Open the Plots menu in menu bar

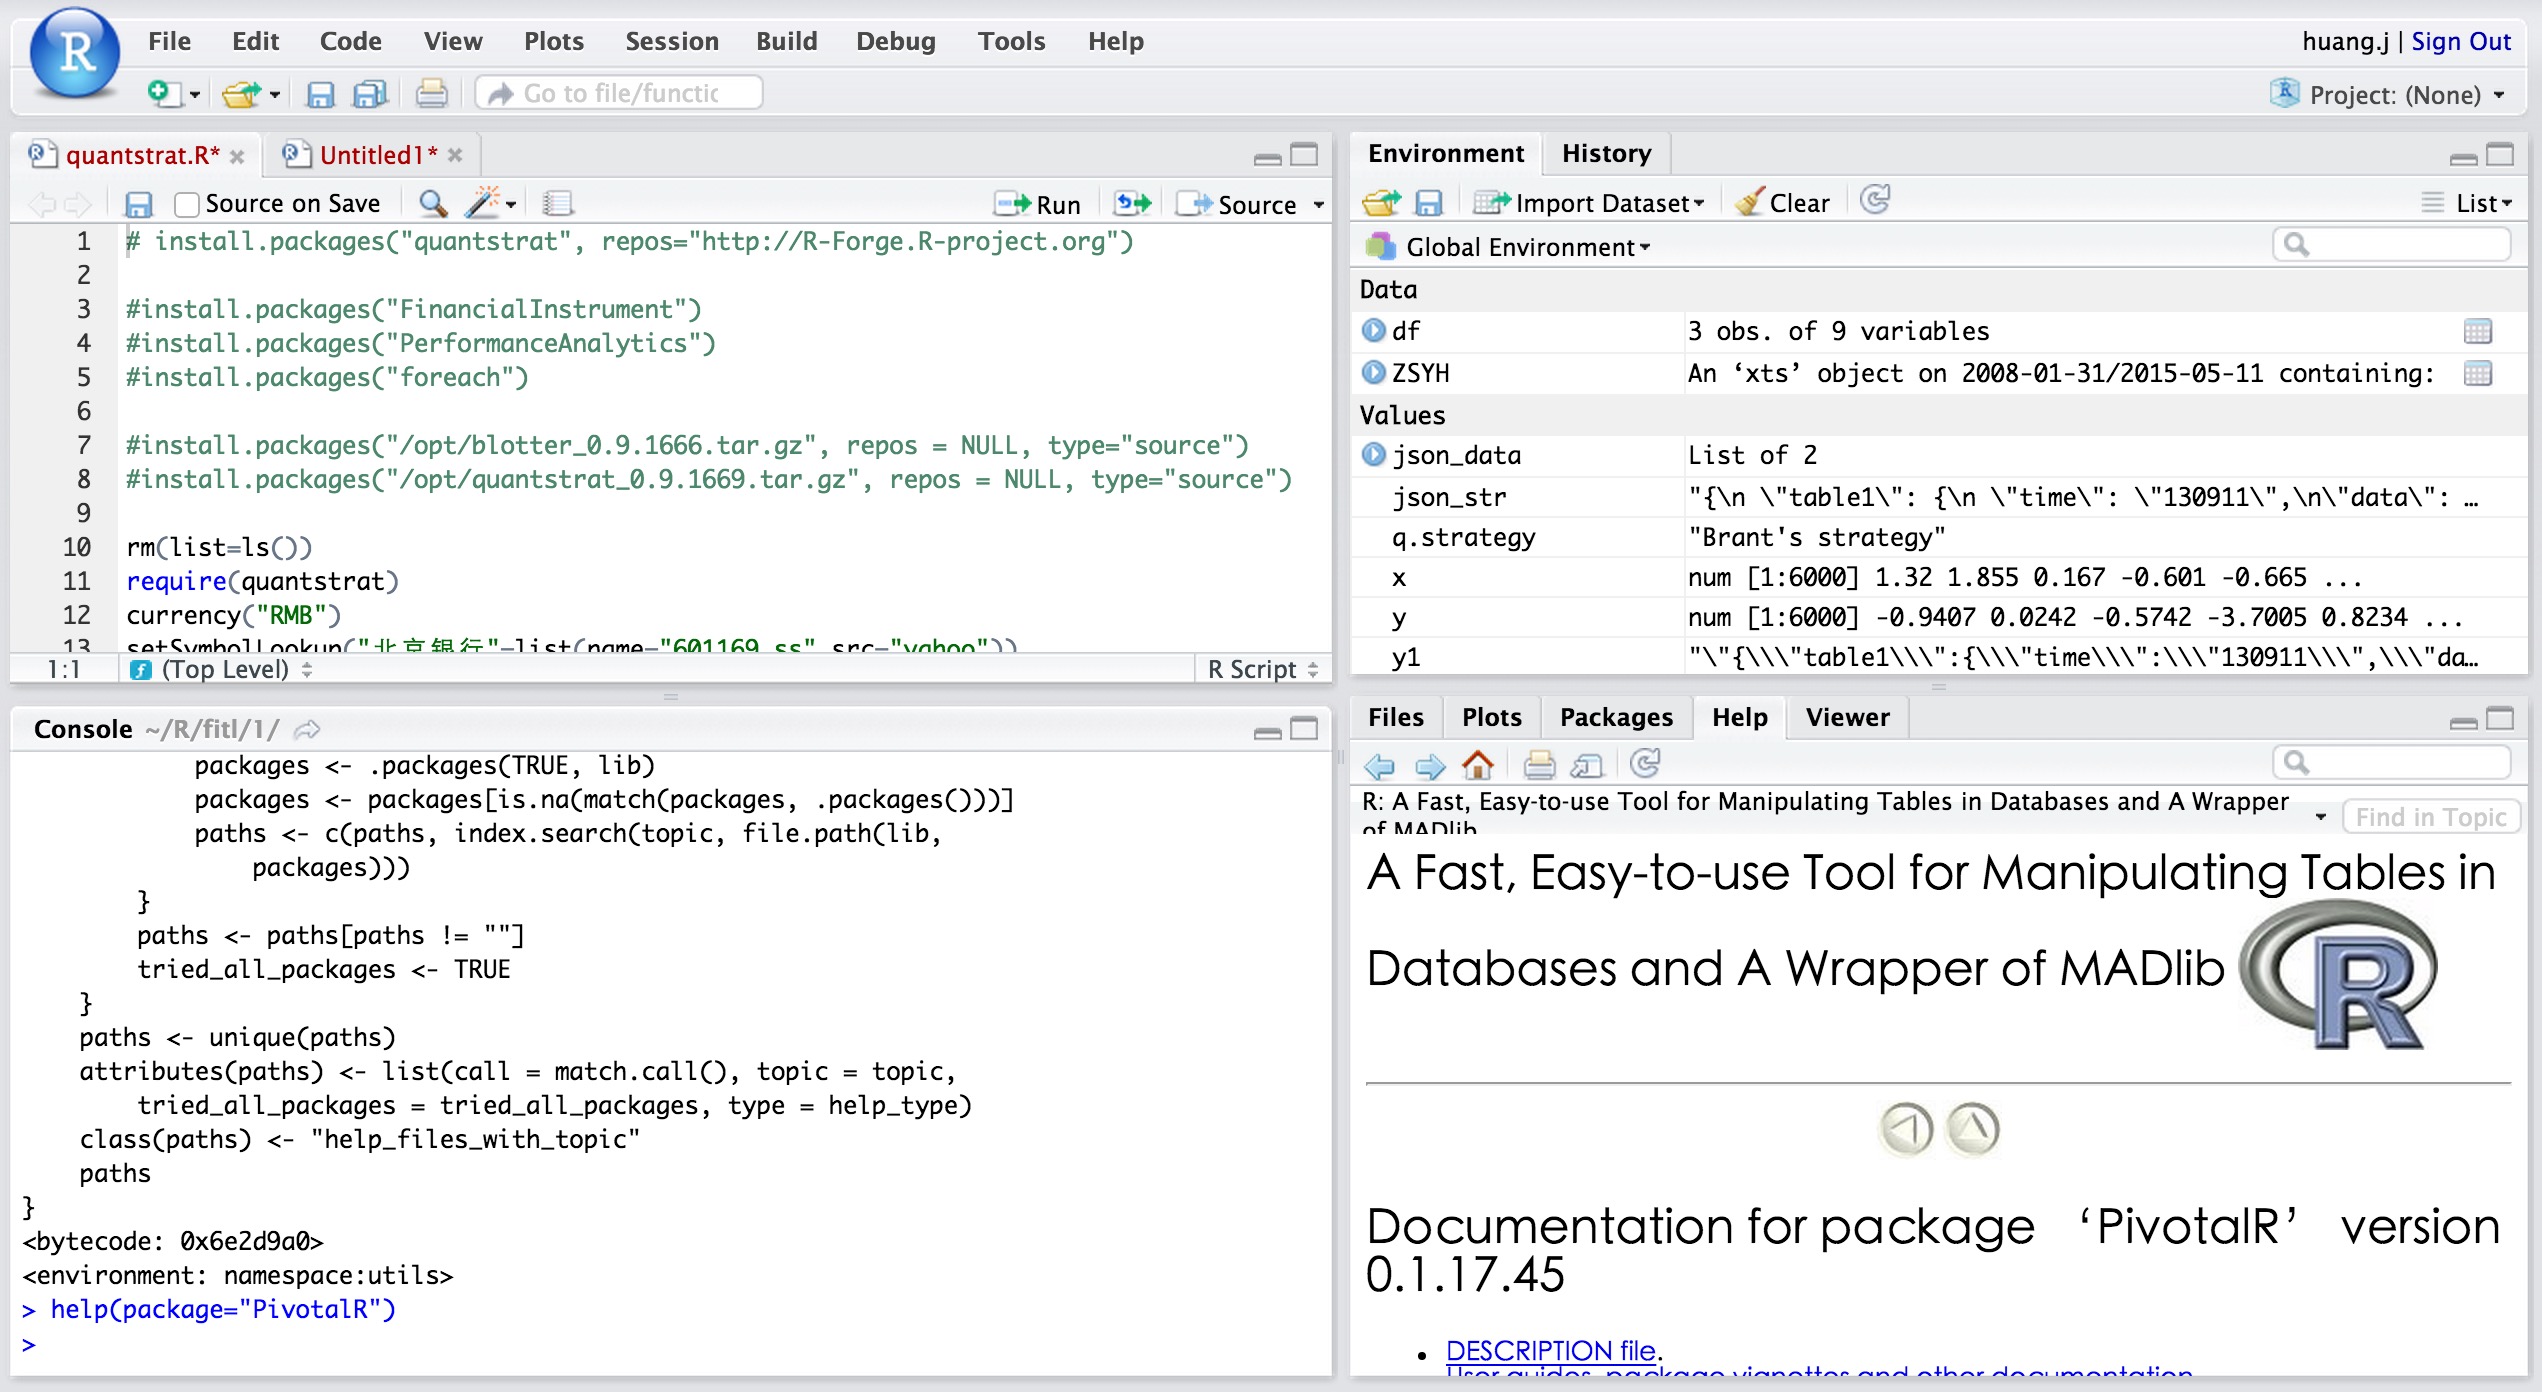pos(554,41)
